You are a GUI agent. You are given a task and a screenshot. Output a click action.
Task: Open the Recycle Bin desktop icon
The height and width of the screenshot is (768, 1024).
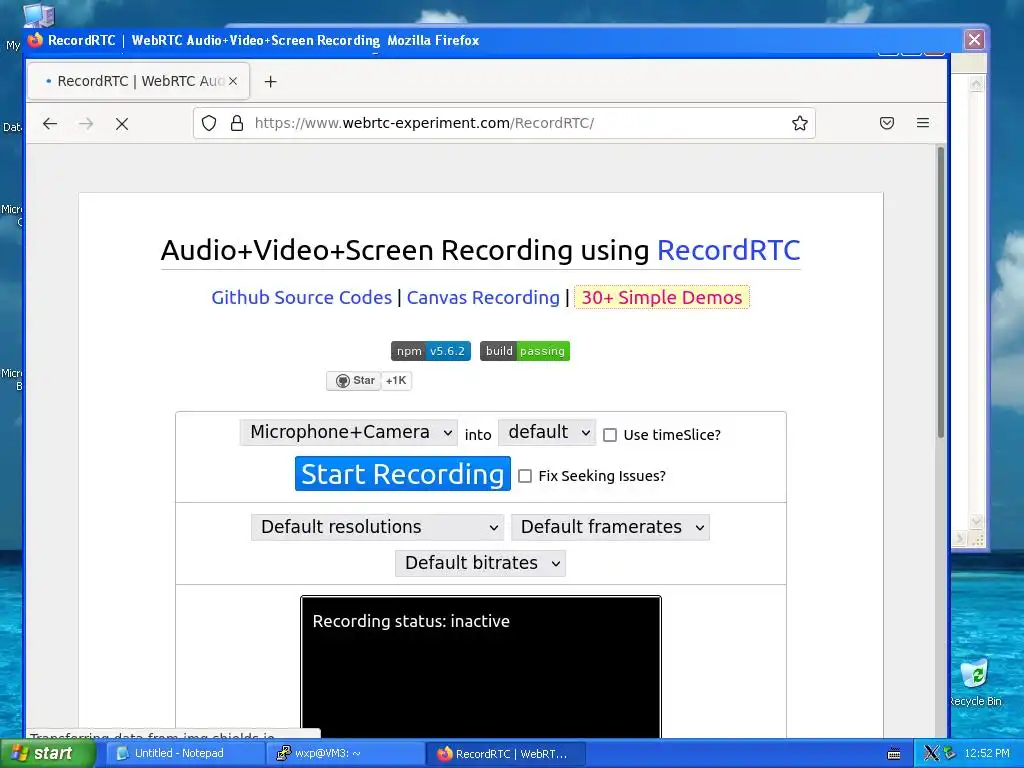(x=976, y=682)
